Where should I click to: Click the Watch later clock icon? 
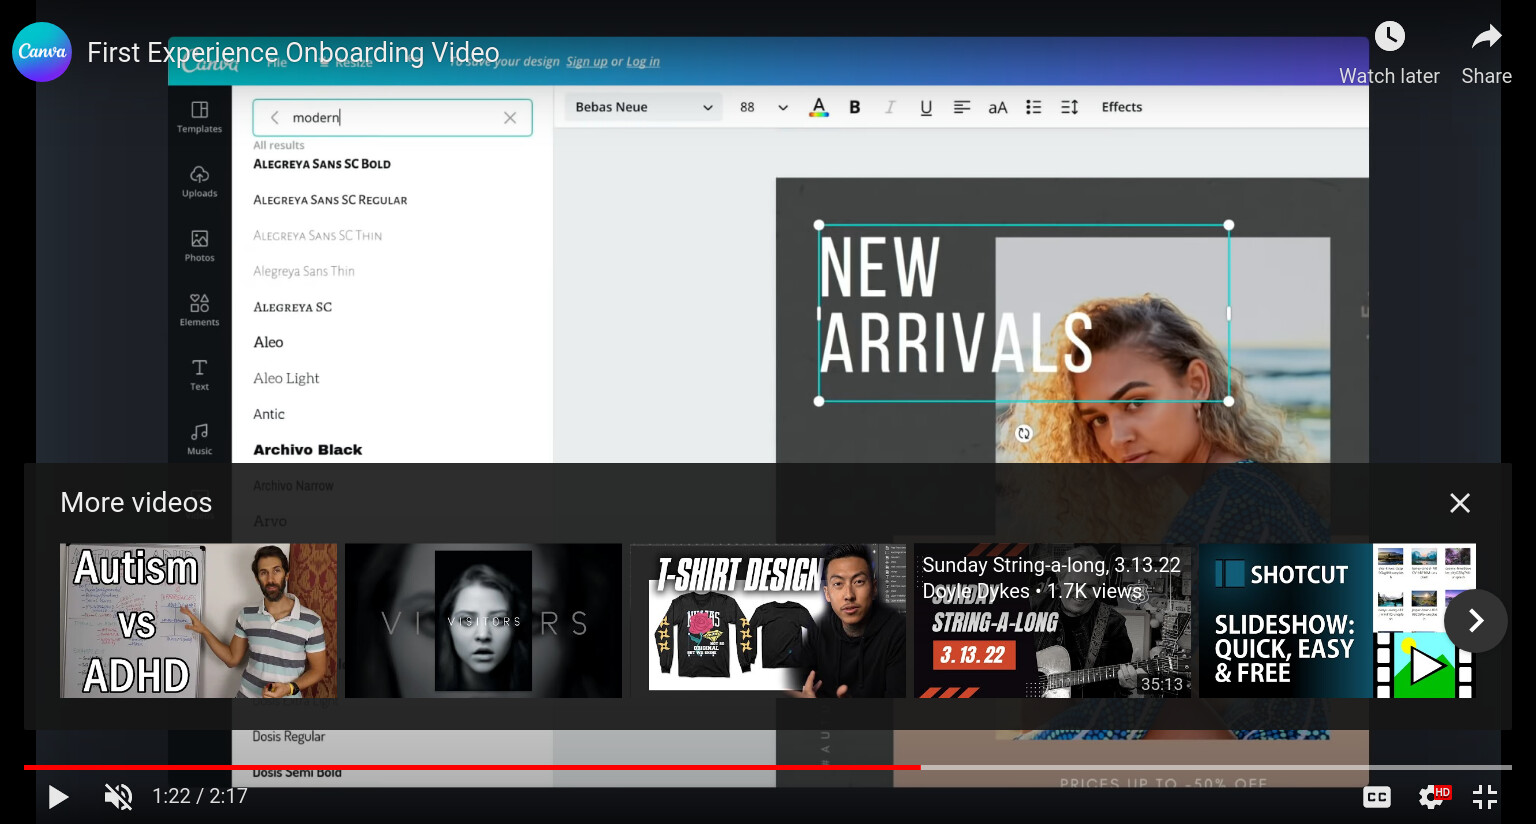(x=1389, y=37)
